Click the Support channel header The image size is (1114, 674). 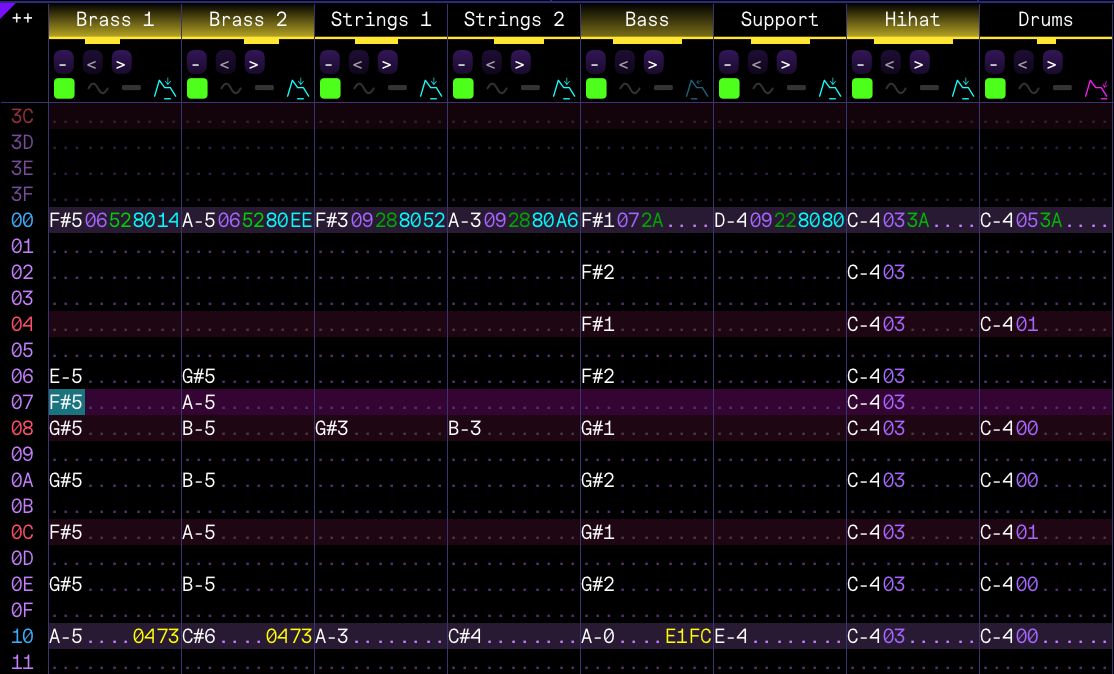[779, 20]
